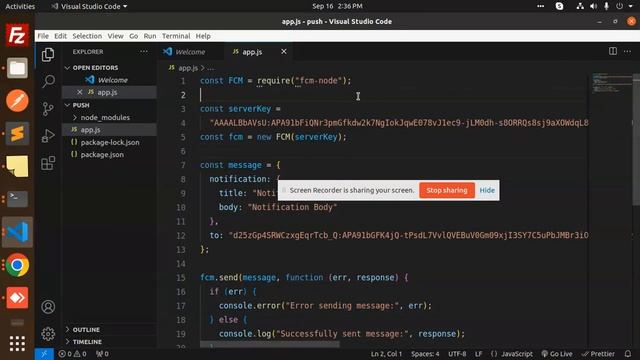
Task: Open errors and warnings in status bar
Action: point(72,354)
